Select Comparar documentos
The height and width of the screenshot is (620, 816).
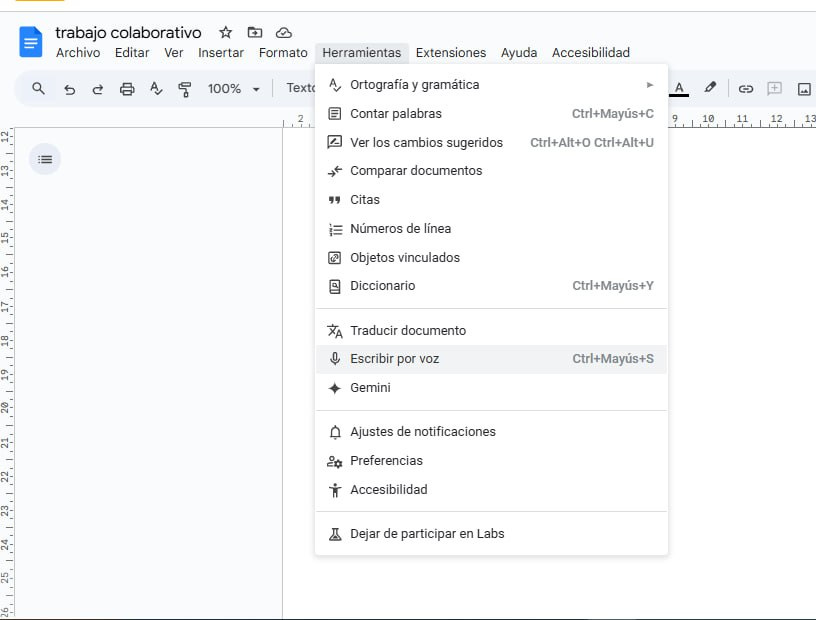[491, 171]
